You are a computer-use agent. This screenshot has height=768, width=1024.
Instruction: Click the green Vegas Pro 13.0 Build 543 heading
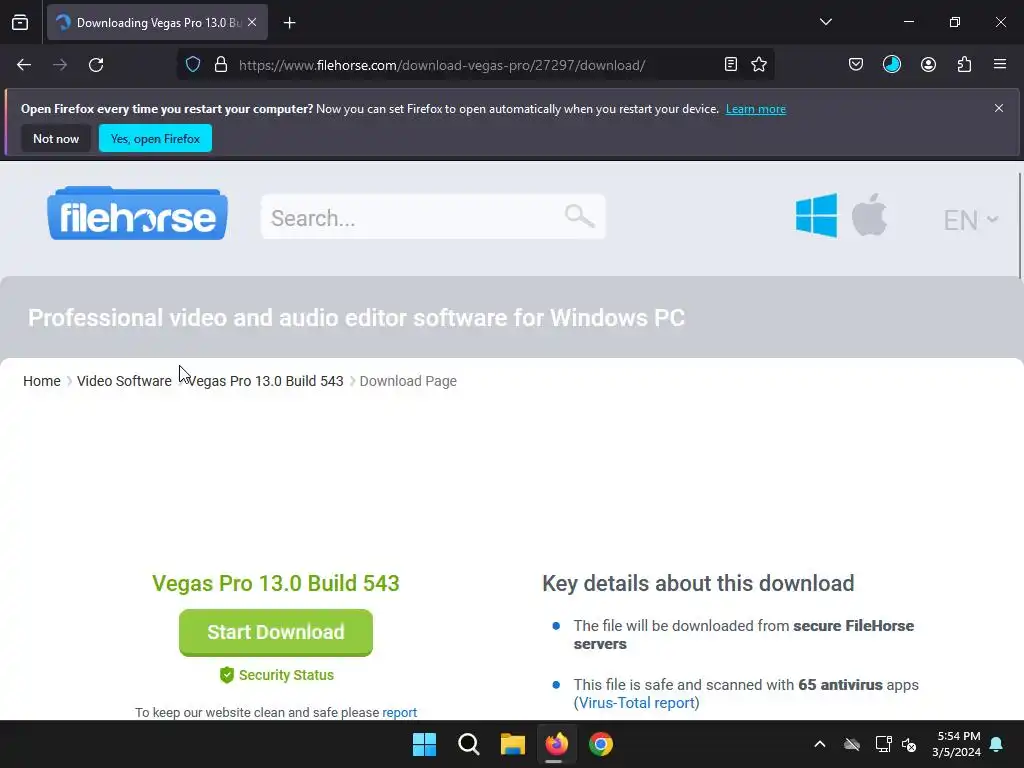276,583
